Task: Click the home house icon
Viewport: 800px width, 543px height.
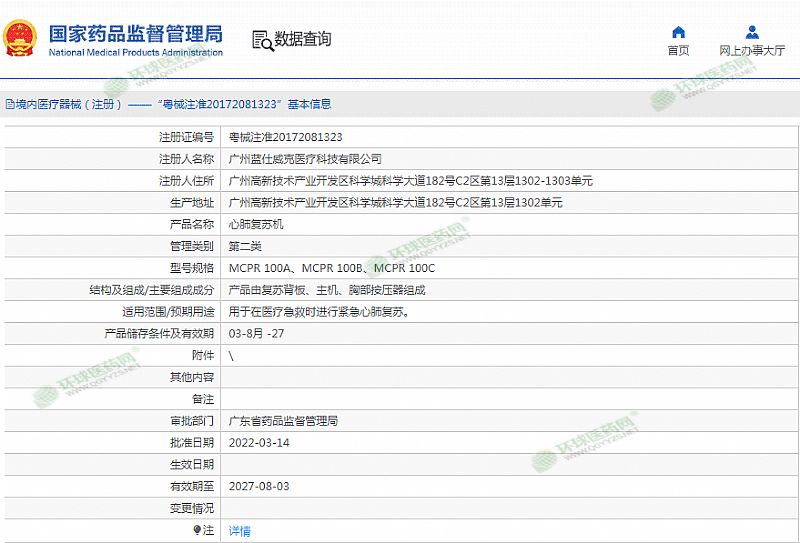Action: [x=678, y=32]
